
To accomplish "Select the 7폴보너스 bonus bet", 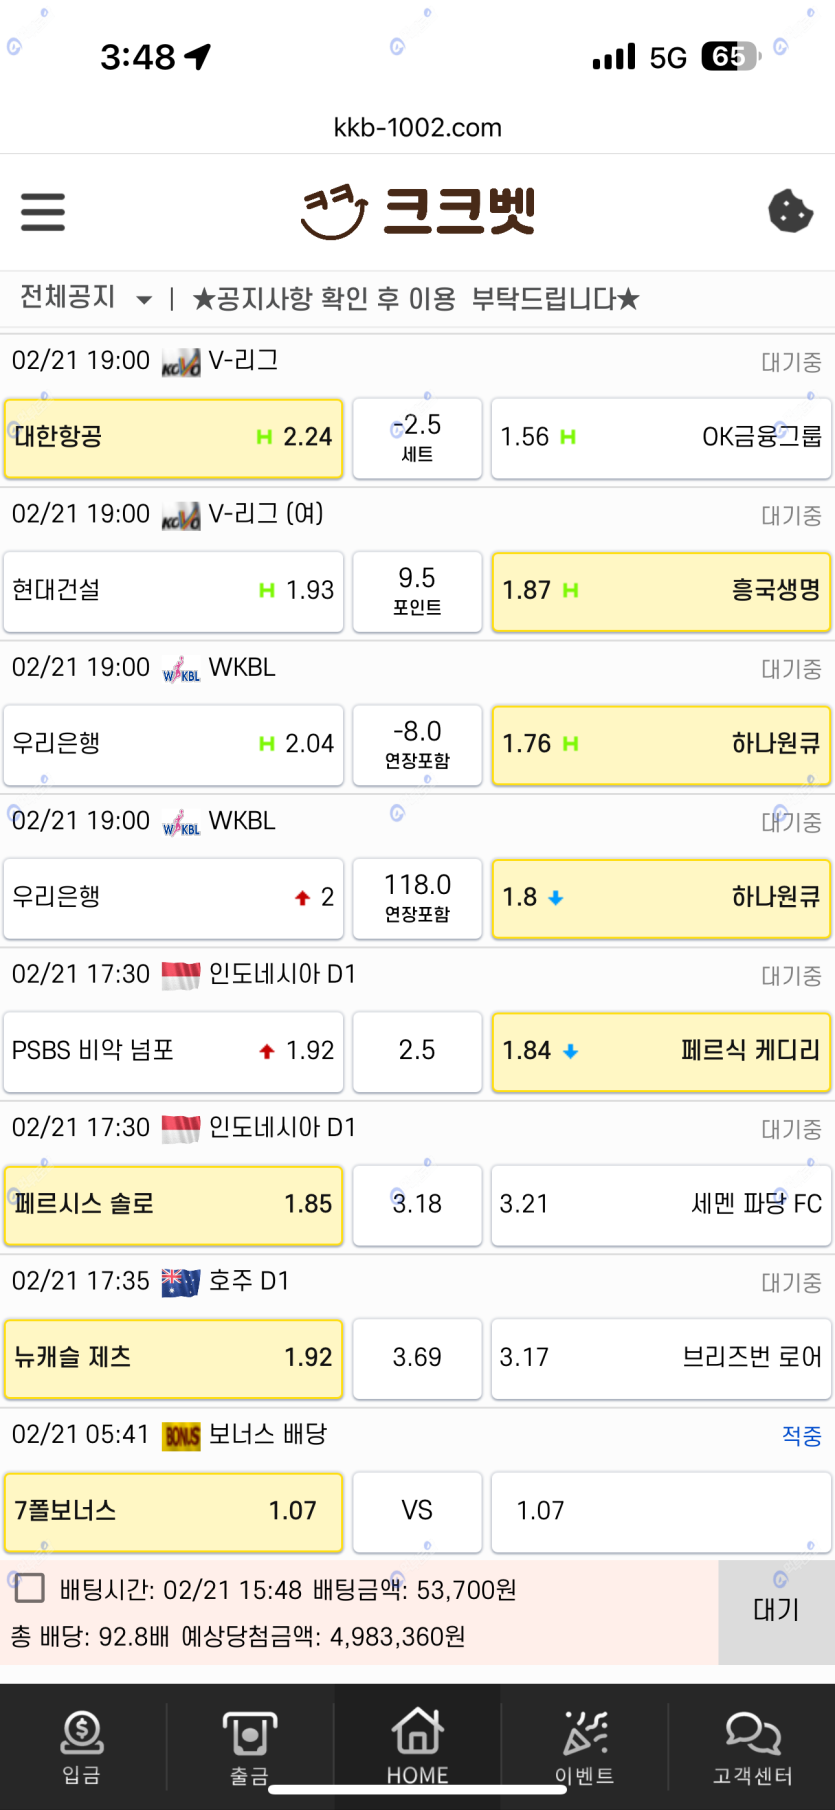I will 173,1511.
